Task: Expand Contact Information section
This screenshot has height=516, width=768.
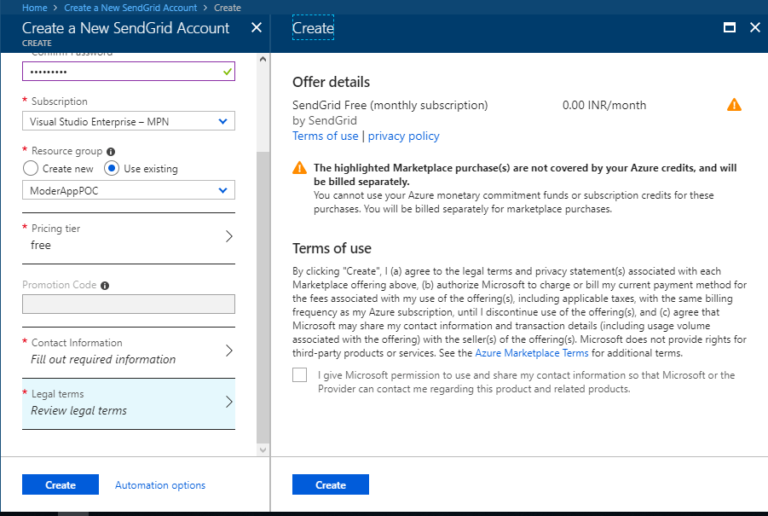Action: click(128, 351)
